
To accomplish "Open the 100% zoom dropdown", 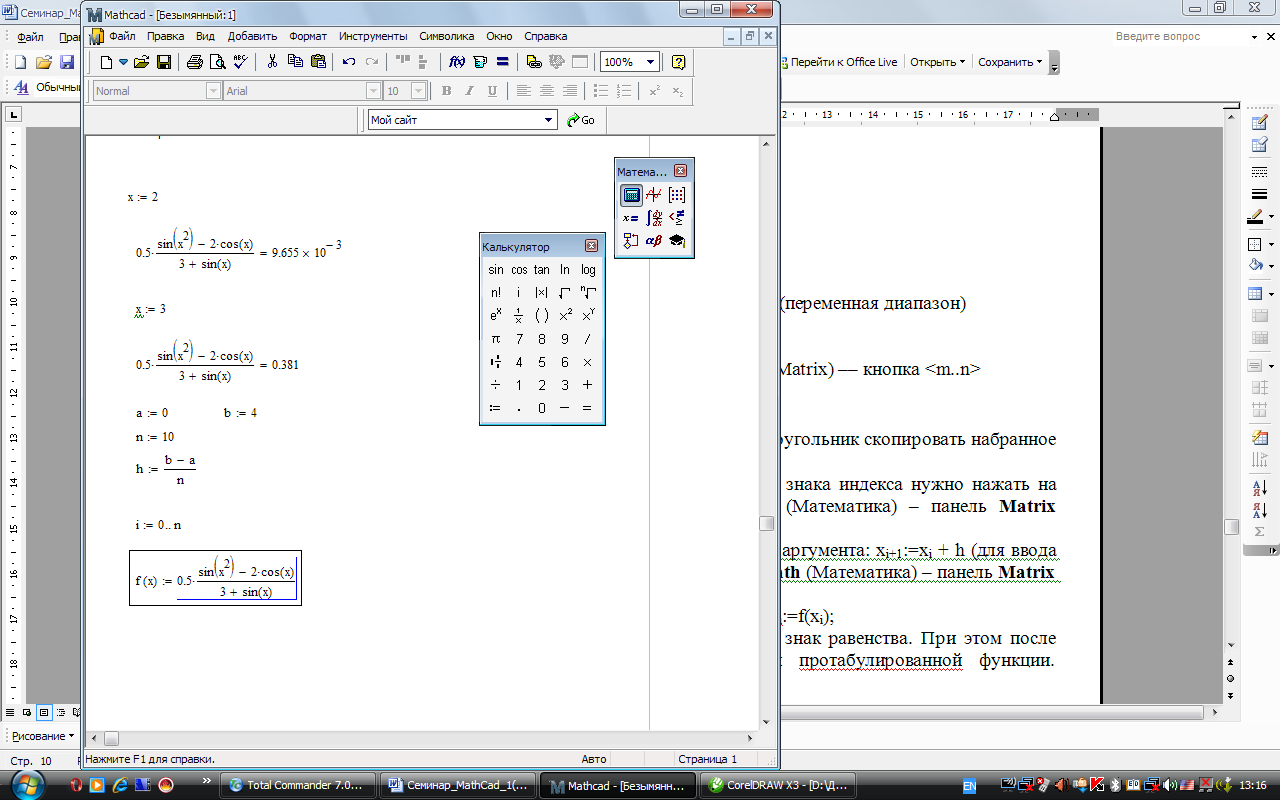I will click(x=650, y=62).
